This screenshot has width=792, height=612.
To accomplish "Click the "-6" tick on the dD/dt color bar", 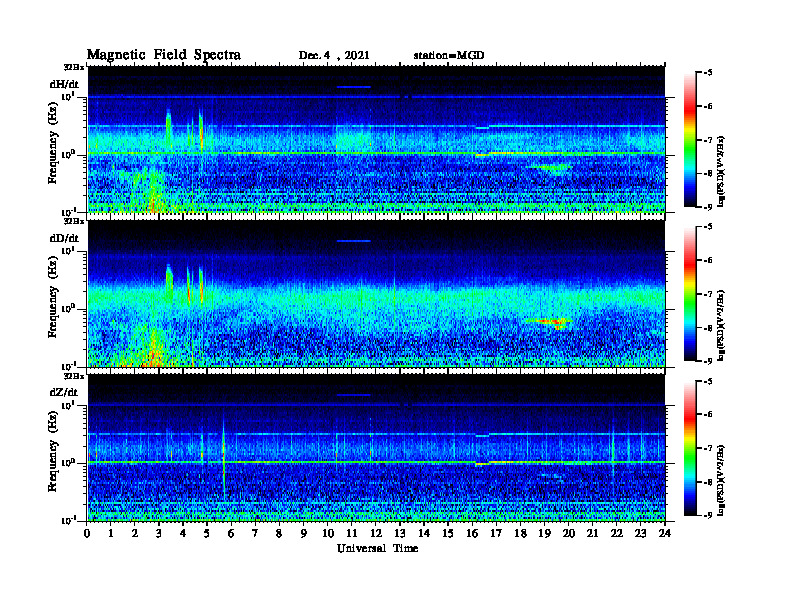I will click(x=708, y=261).
